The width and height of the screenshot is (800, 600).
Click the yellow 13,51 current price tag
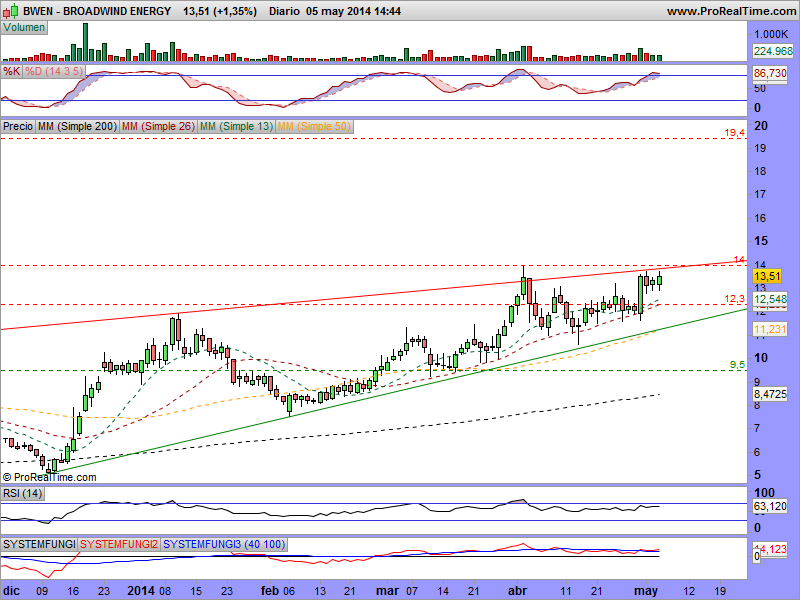coord(767,276)
